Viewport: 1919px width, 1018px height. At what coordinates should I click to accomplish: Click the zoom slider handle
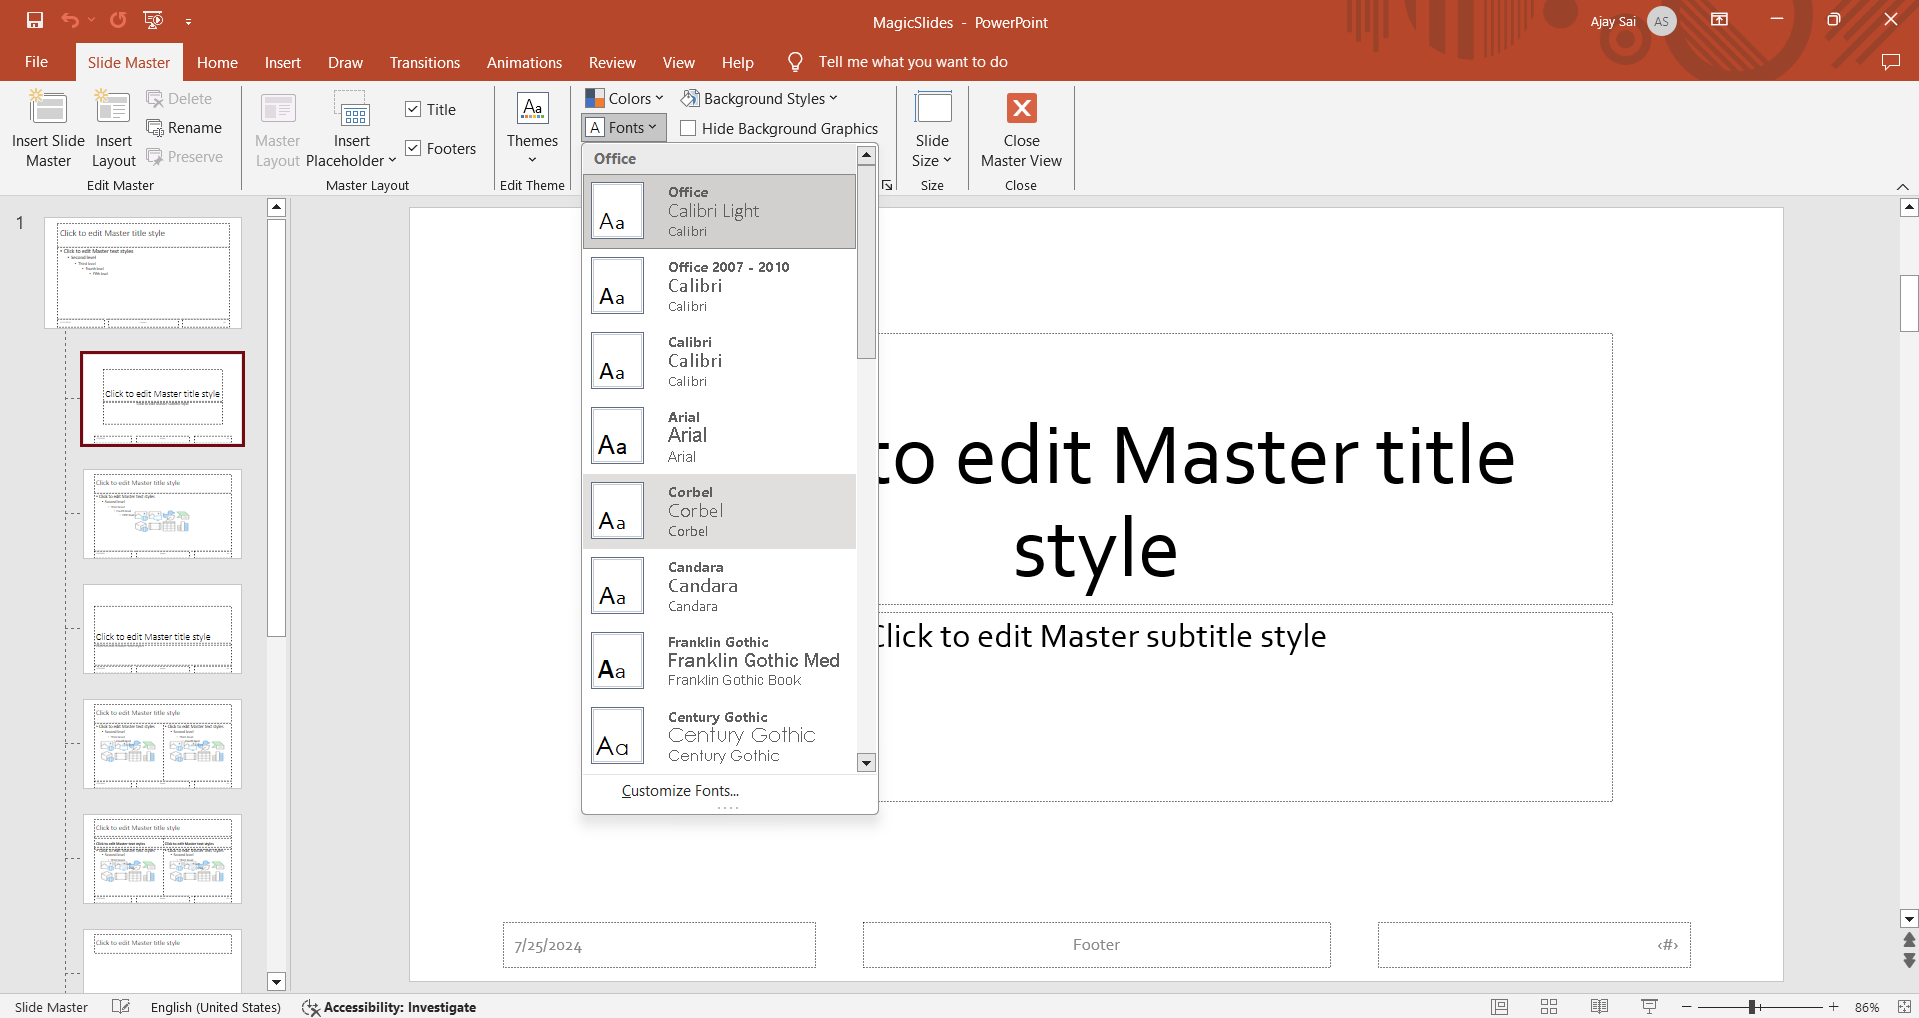tap(1752, 1007)
